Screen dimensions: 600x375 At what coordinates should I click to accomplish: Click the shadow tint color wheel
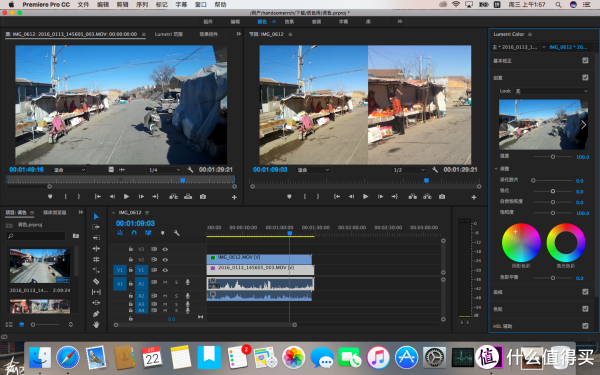point(521,243)
